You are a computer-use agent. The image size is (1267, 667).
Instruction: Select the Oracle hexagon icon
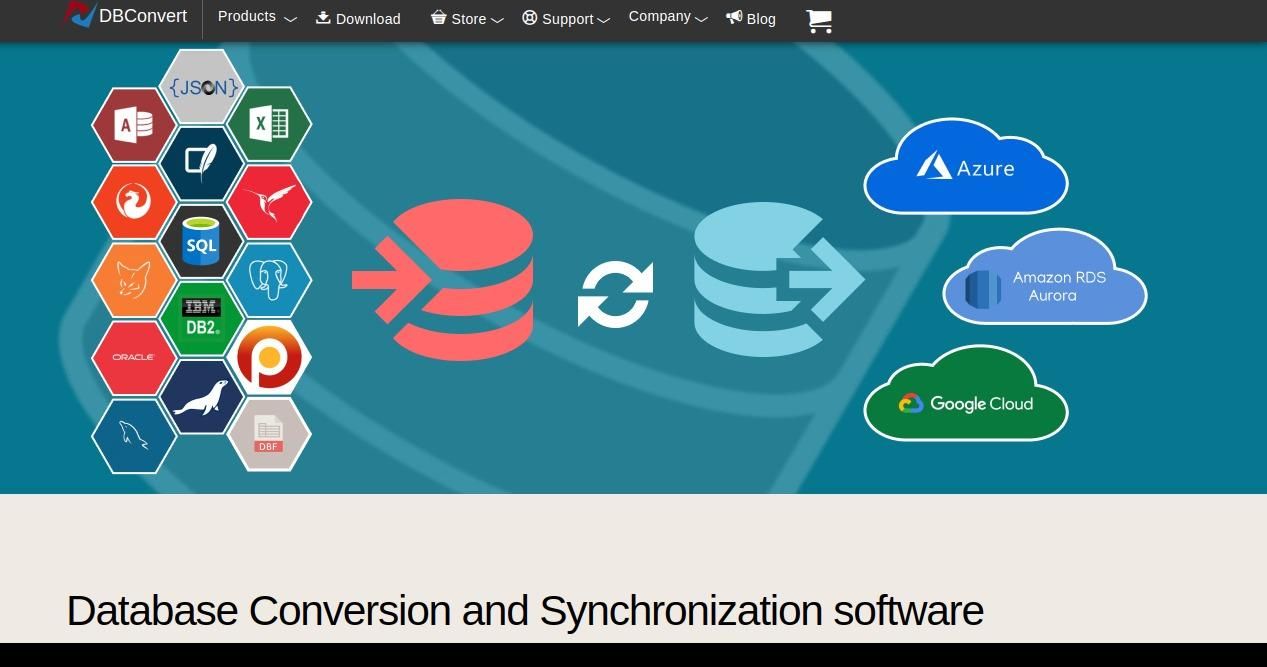coord(134,357)
